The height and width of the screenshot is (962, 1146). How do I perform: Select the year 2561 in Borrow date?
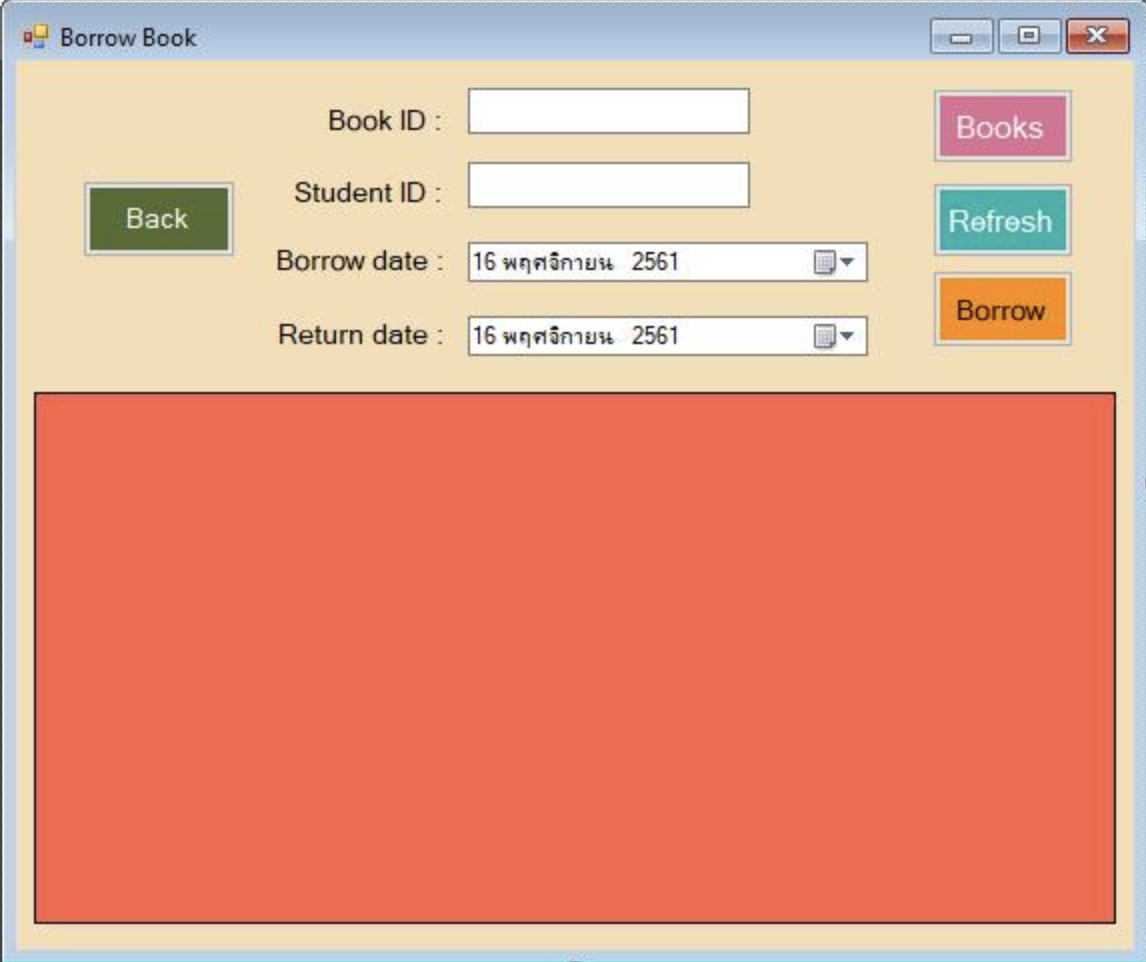pyautogui.click(x=655, y=263)
